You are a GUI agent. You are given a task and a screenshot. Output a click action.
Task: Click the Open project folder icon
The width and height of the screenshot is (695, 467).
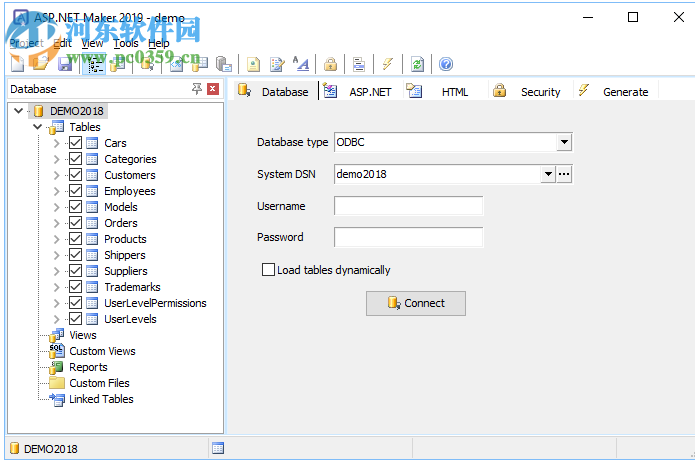pos(41,64)
